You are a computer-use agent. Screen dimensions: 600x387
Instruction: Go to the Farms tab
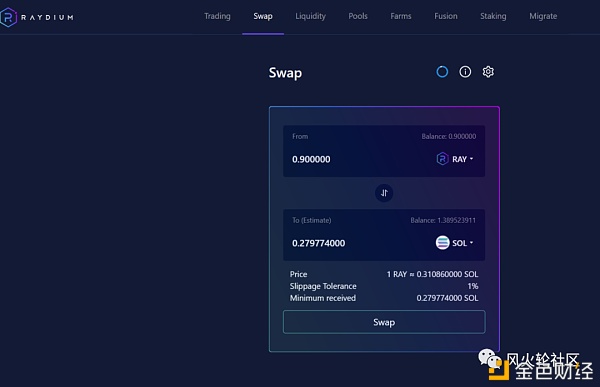coord(401,16)
